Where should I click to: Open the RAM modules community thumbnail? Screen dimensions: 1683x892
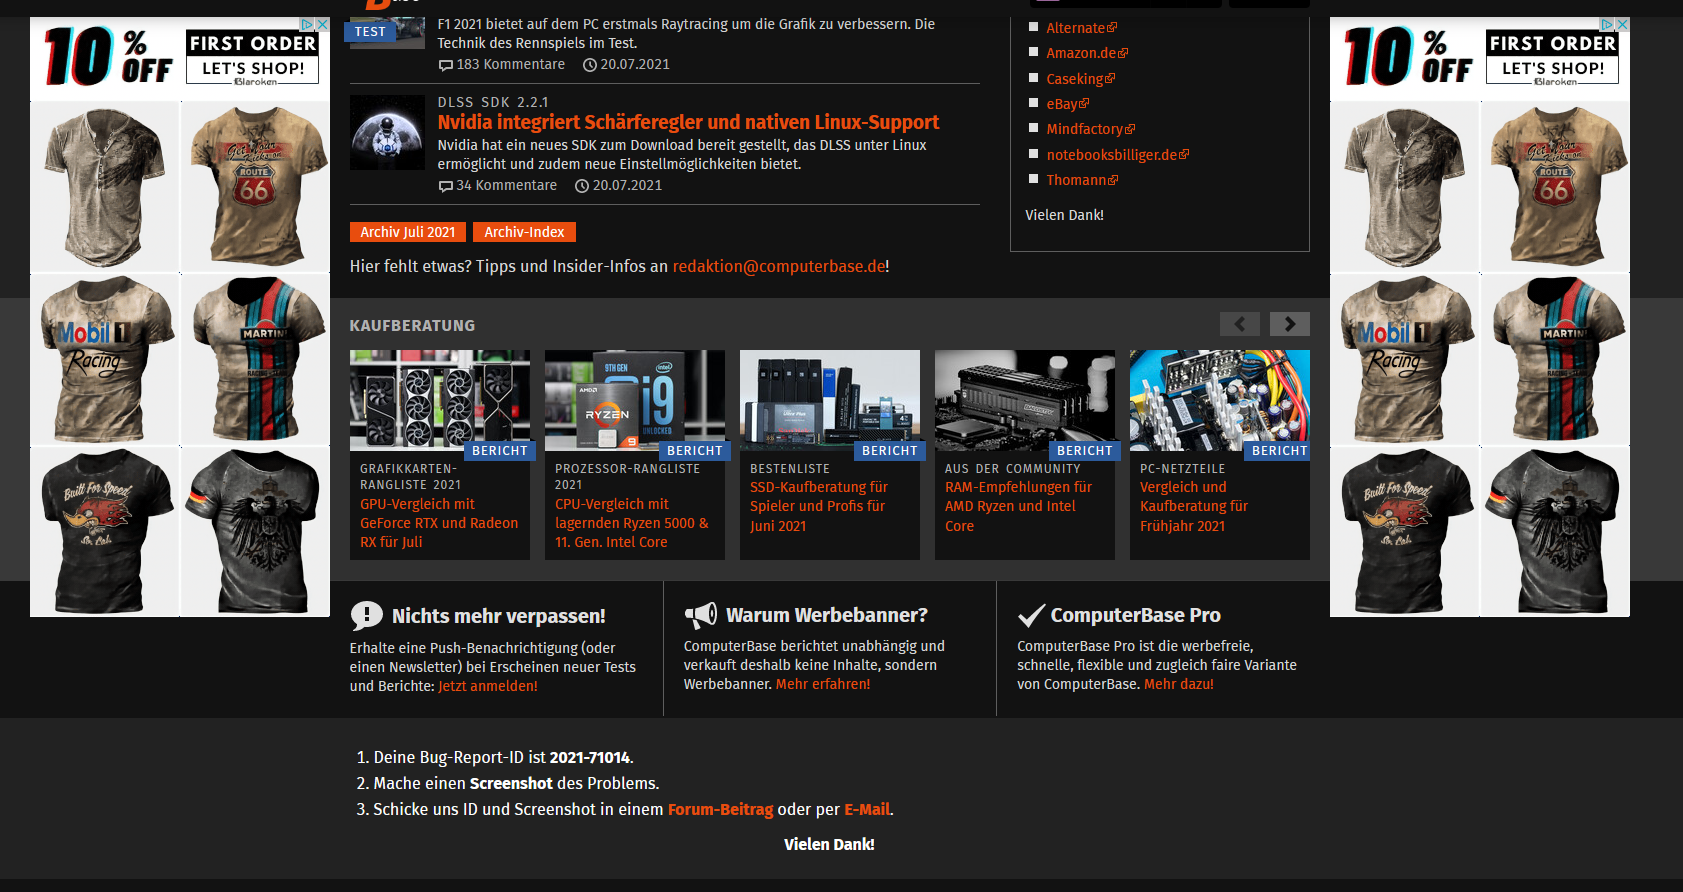tap(1025, 400)
